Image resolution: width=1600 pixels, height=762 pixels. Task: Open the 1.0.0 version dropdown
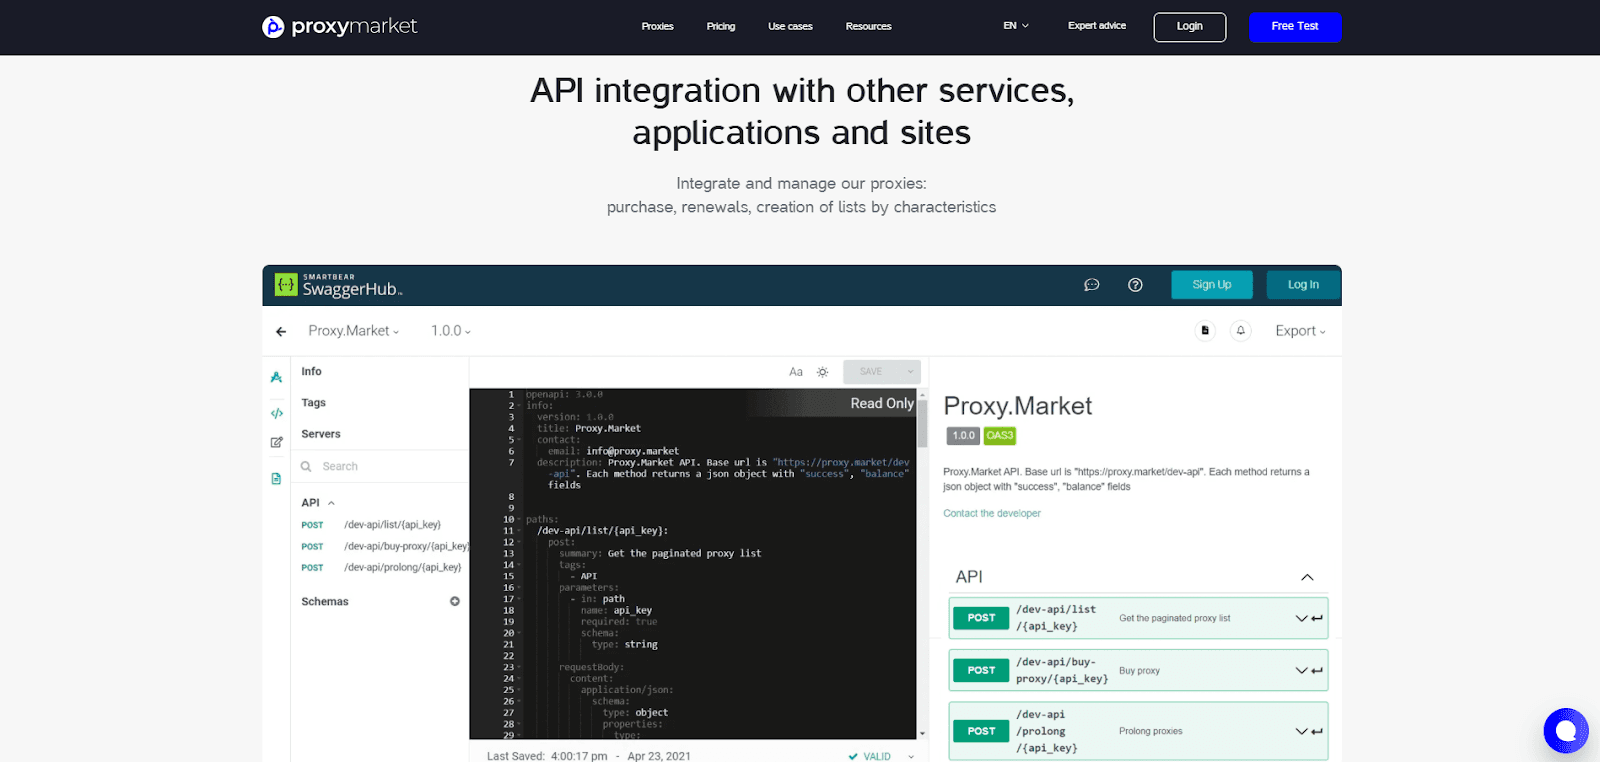click(451, 331)
